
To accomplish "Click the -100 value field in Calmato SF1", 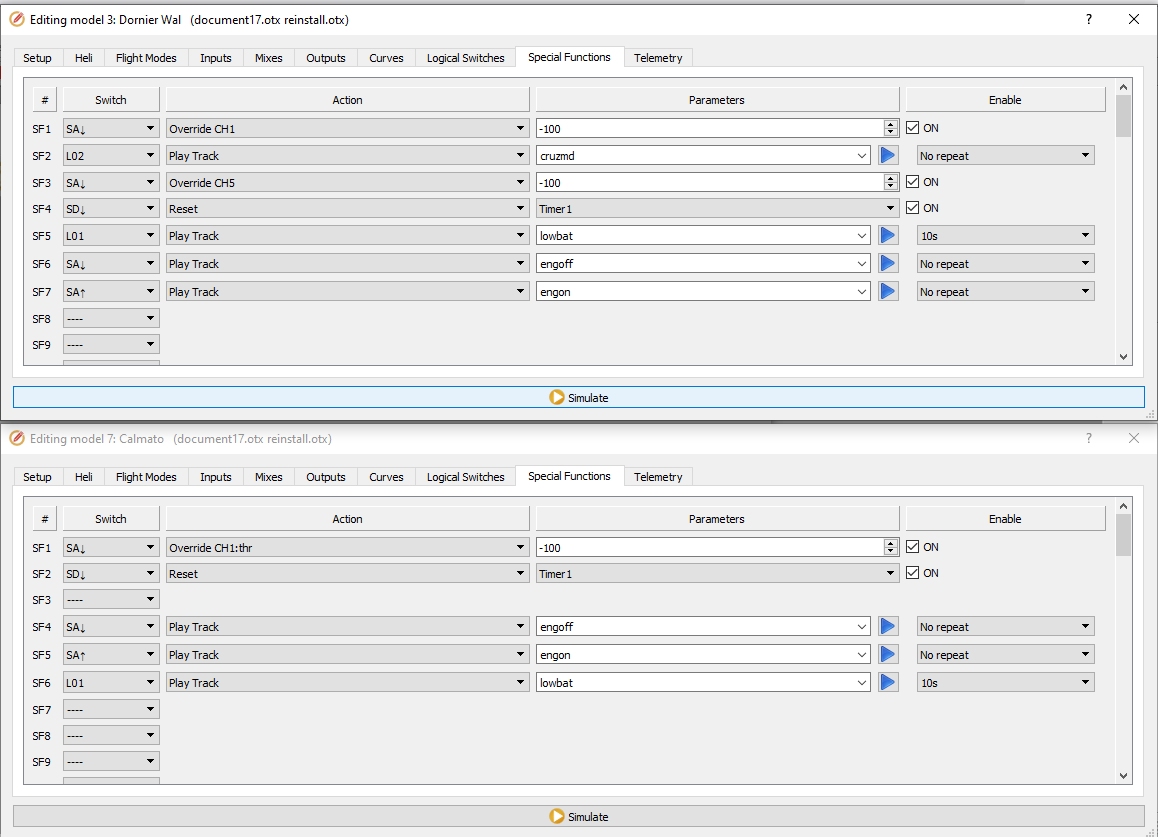I will coord(709,547).
